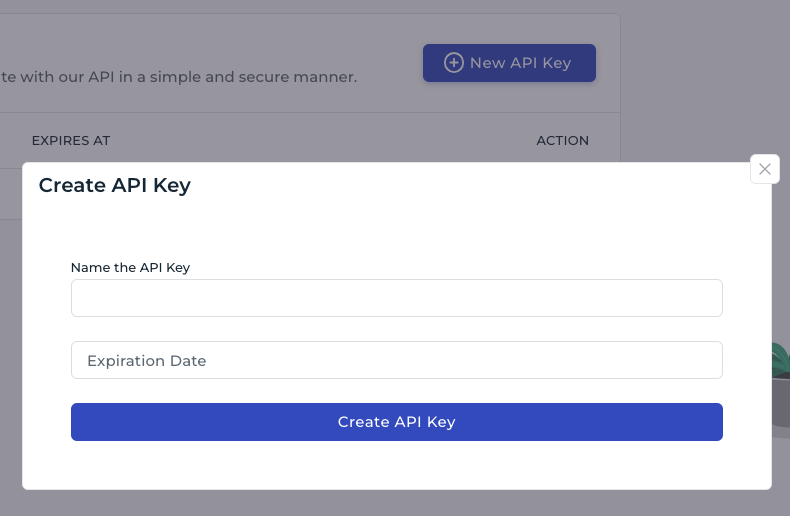Click the ACTION column header
The image size is (790, 516).
point(562,141)
